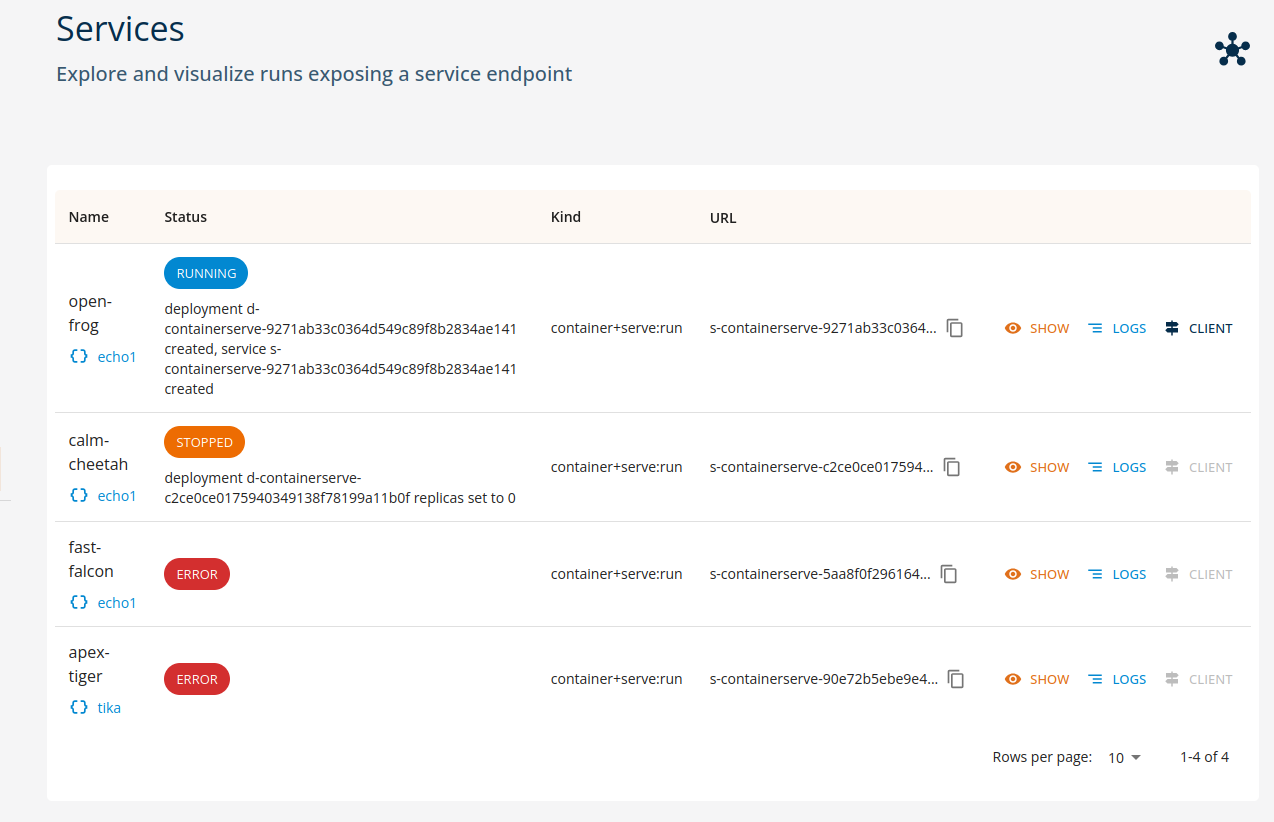1274x822 pixels.
Task: Open logs for open-frog run
Action: click(1117, 328)
